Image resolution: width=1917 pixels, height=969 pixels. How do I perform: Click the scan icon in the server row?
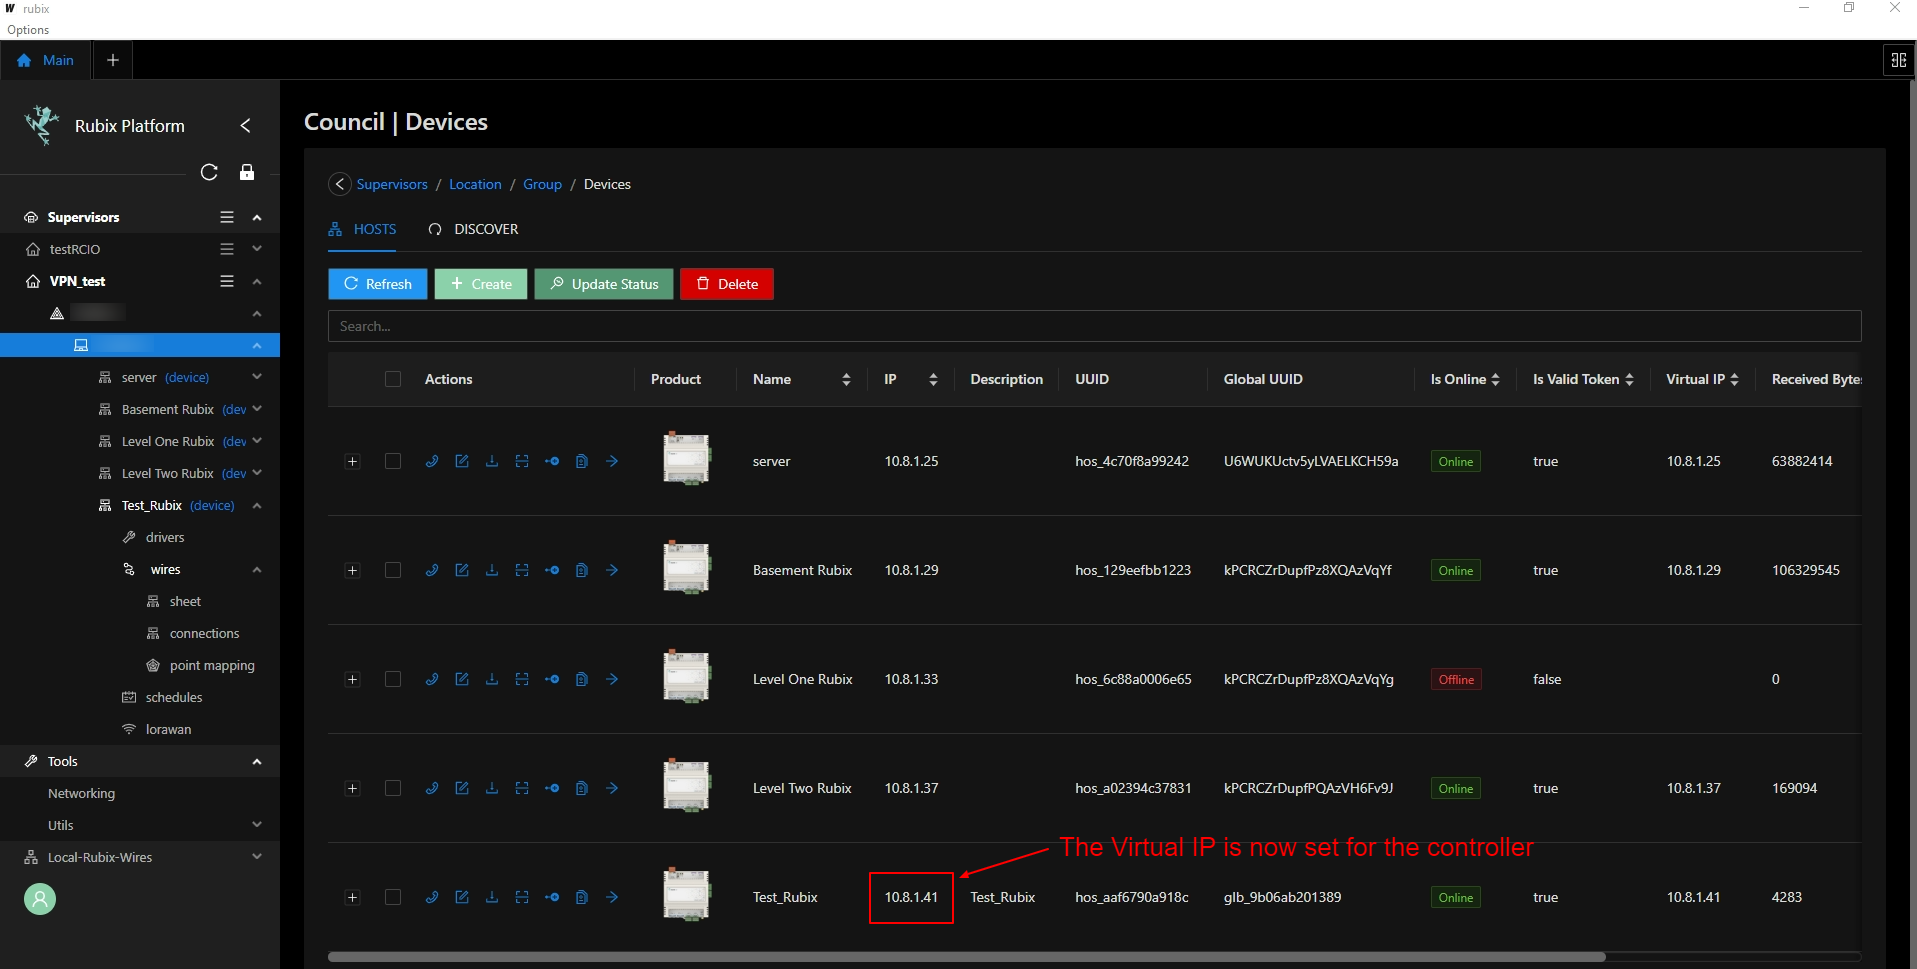tap(522, 461)
